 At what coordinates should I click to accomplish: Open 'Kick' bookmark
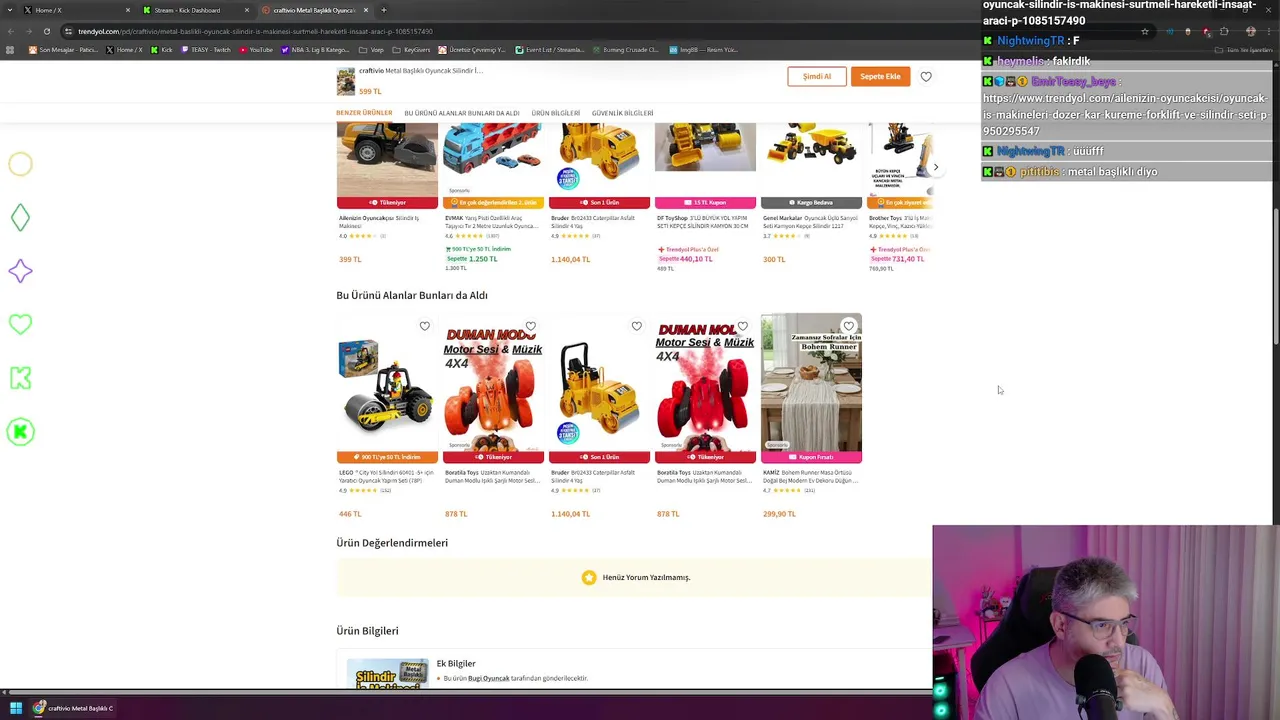162,50
